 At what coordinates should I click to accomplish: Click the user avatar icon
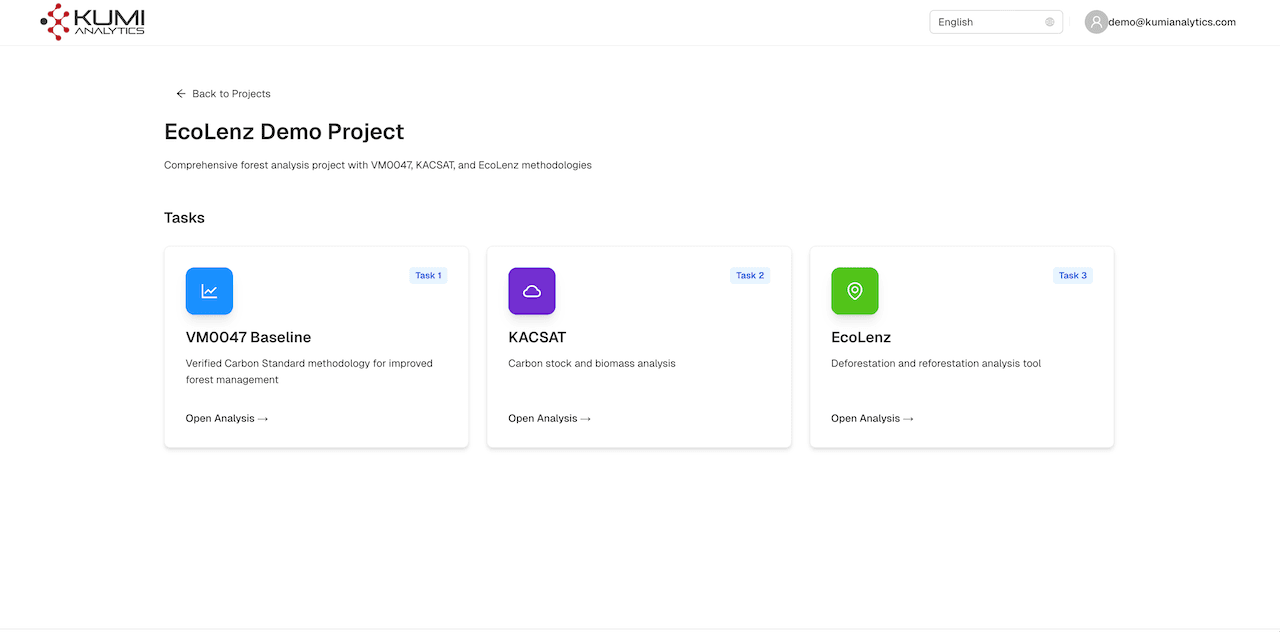point(1096,22)
